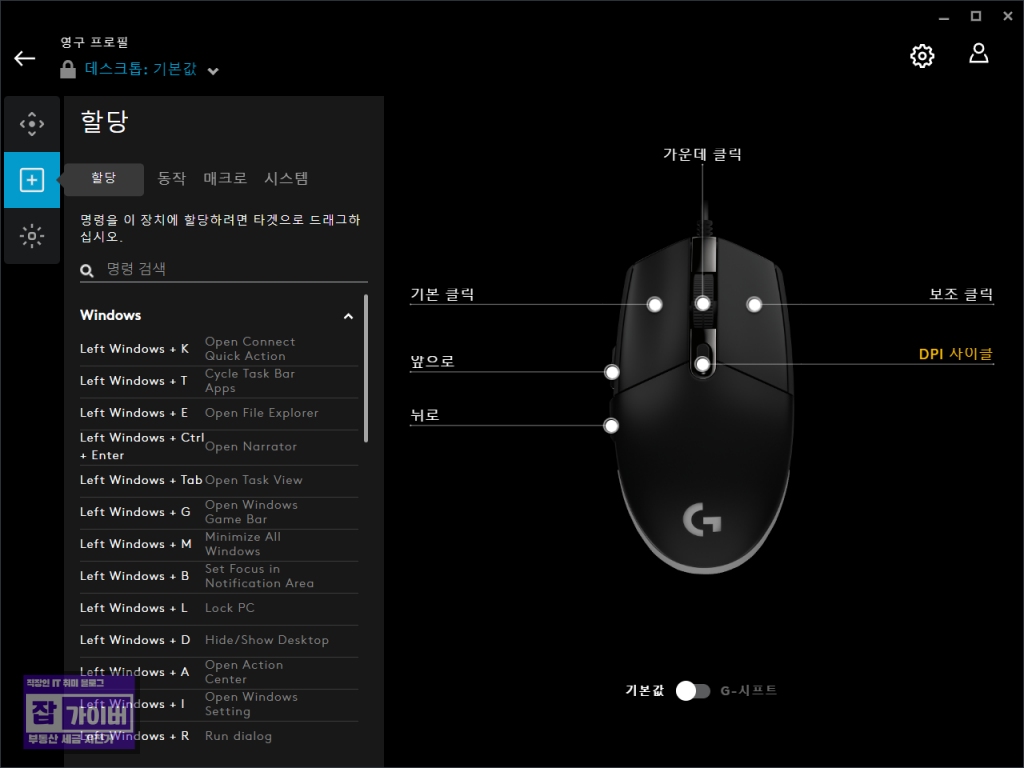The width and height of the screenshot is (1024, 768).
Task: Select the 기본 클릭 button marker on mouse
Action: tap(654, 304)
